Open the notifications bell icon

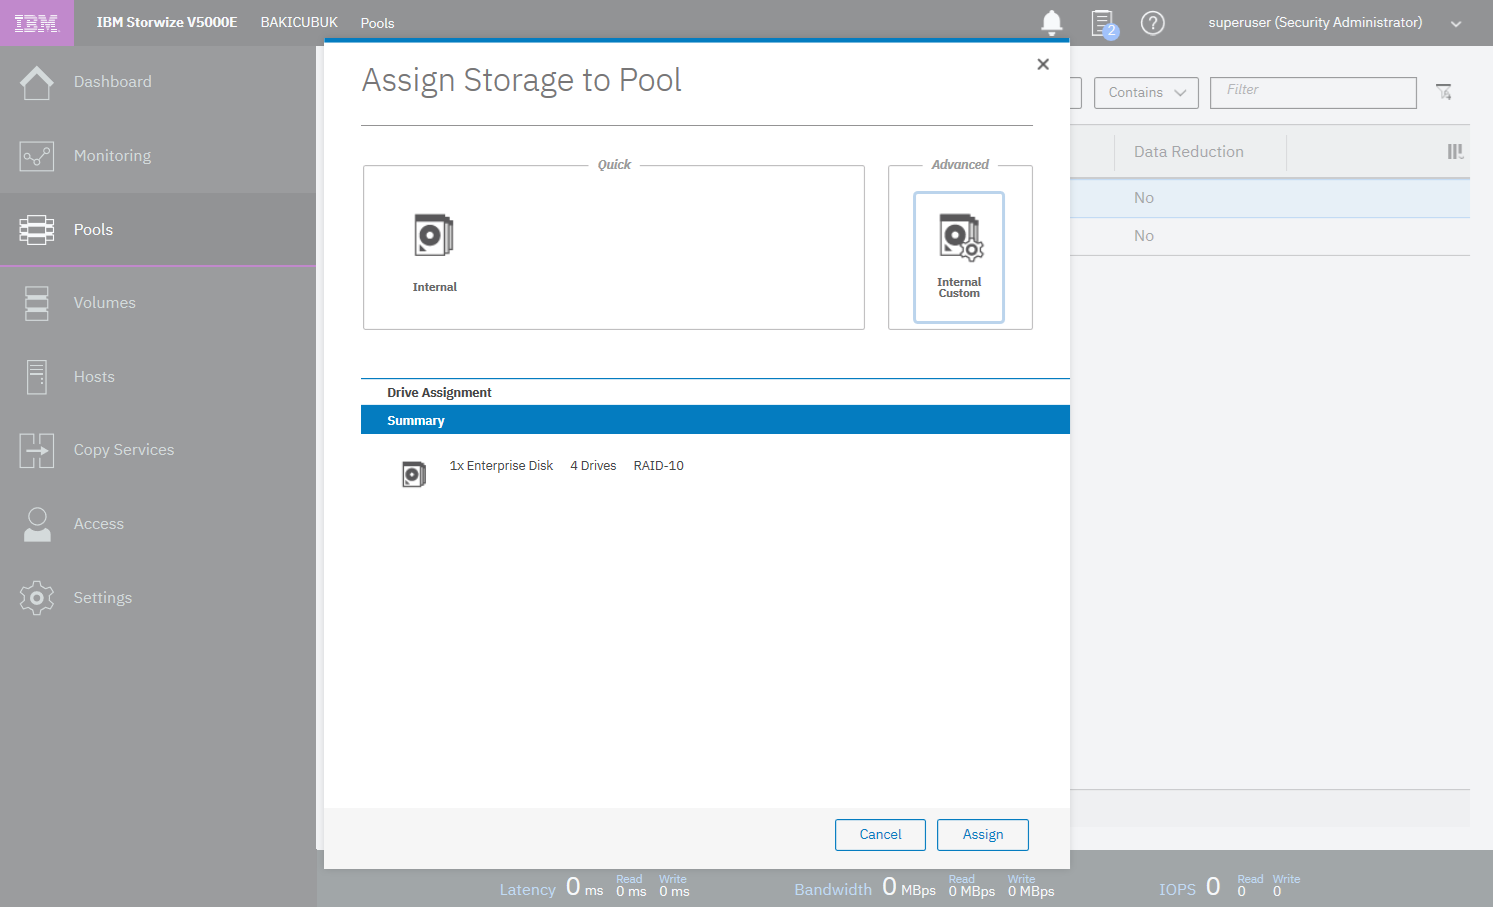[1052, 22]
